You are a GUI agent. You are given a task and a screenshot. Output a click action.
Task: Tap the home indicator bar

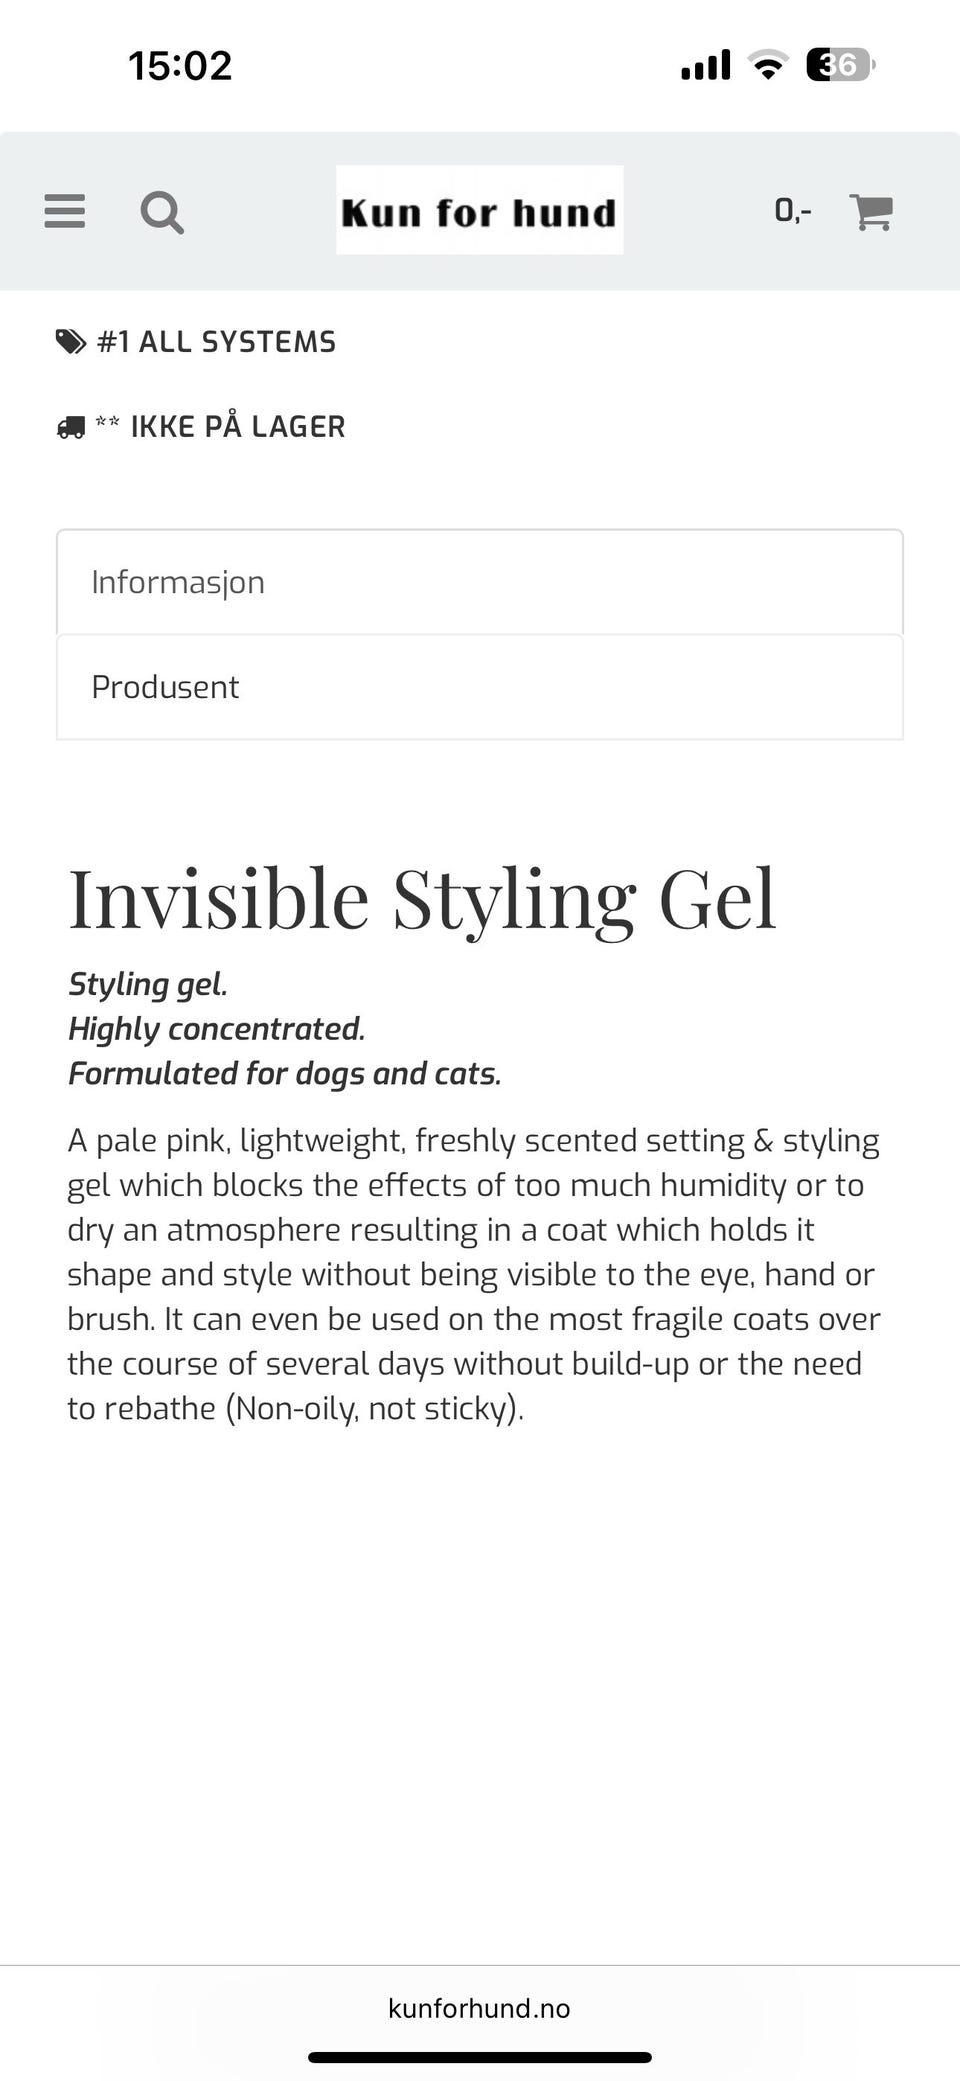click(x=479, y=2057)
